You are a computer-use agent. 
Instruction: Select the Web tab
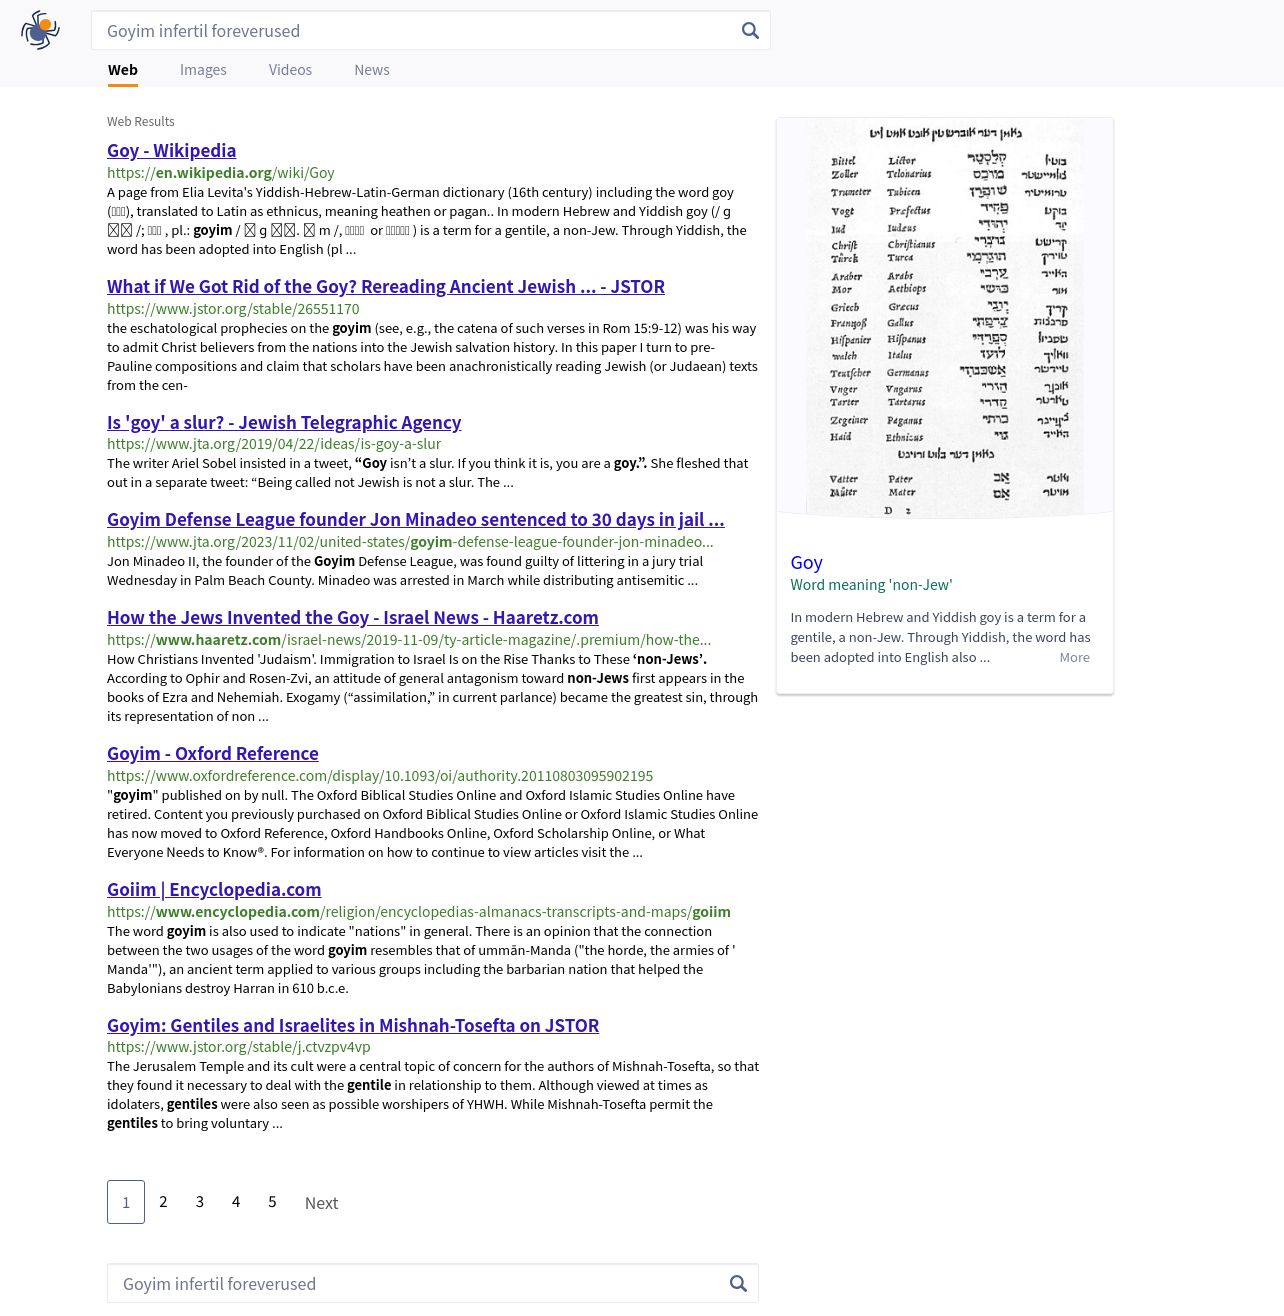point(123,70)
